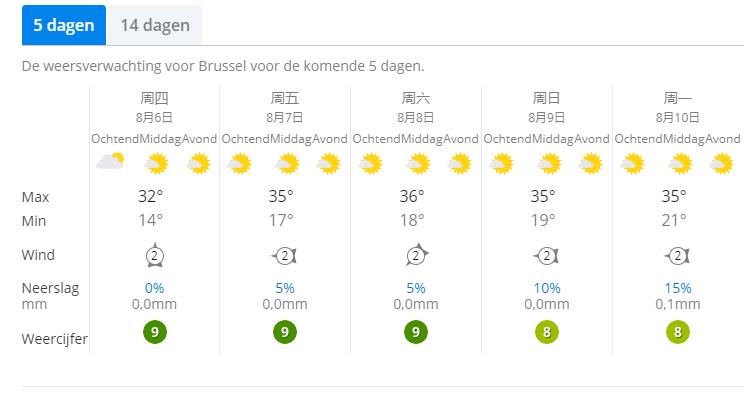
Task: Click the wind direction icon for 周四
Action: point(155,255)
